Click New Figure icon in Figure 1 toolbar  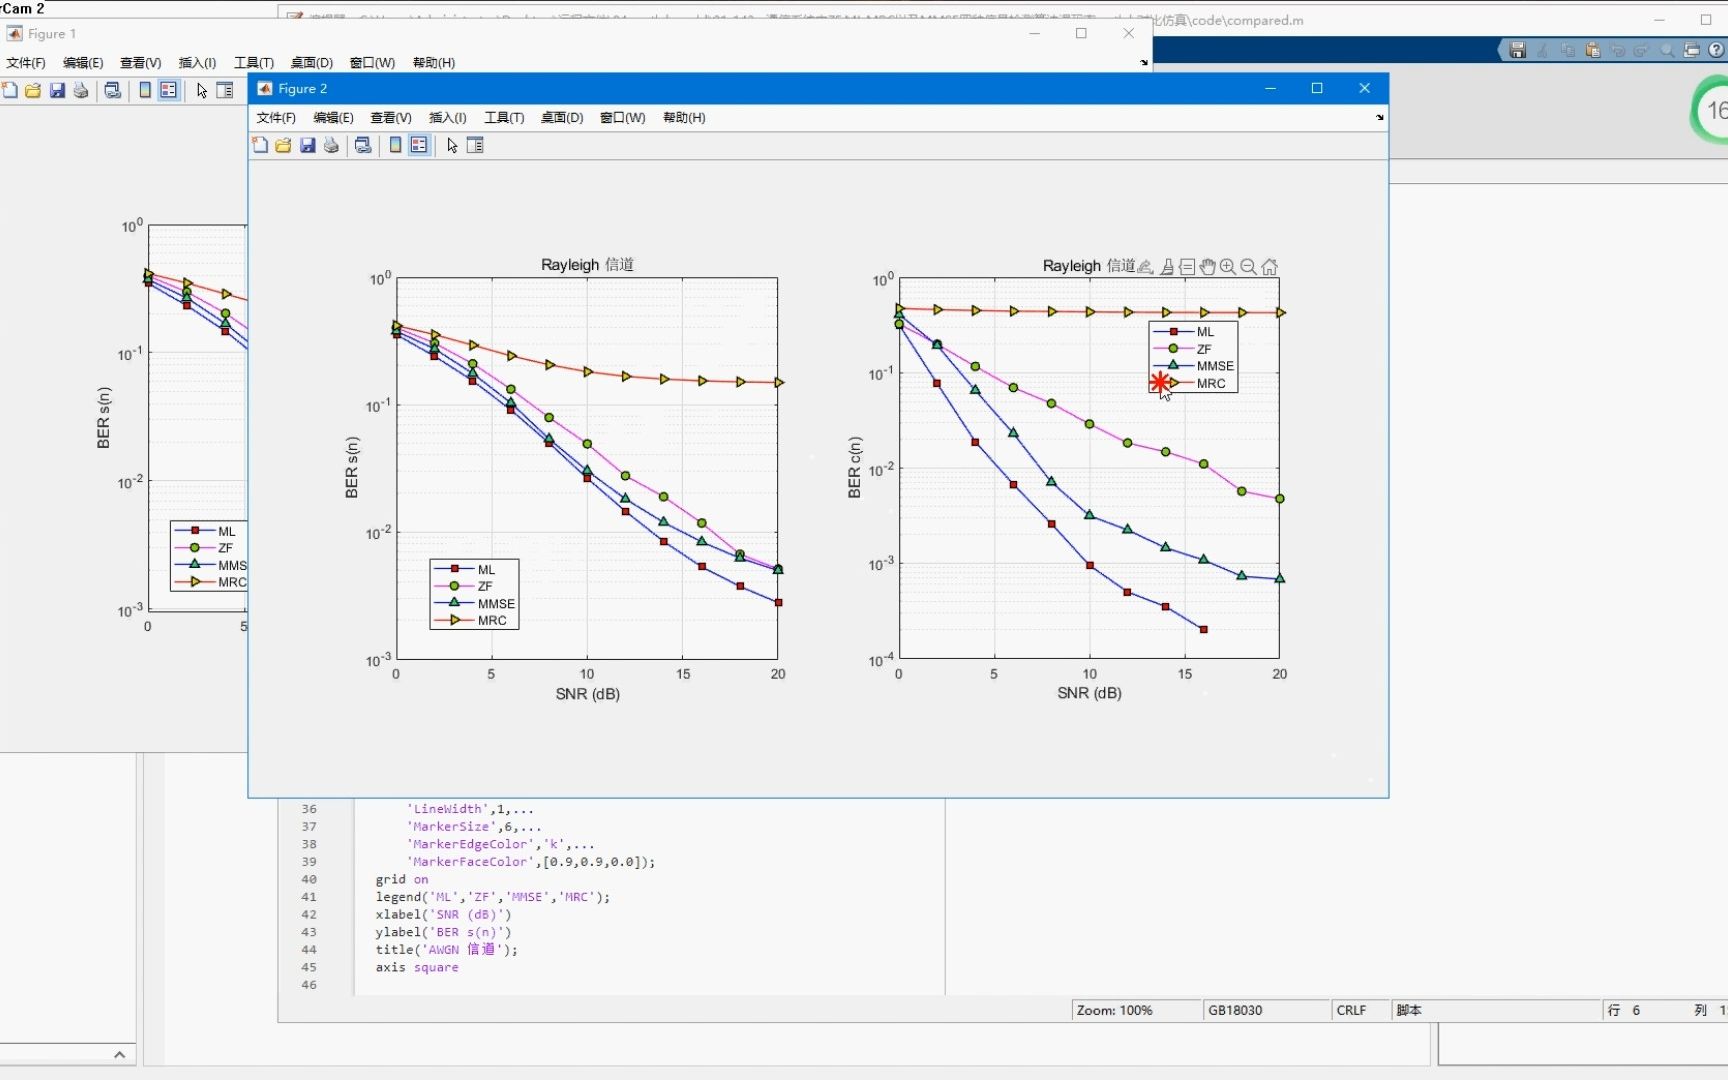tap(10, 90)
